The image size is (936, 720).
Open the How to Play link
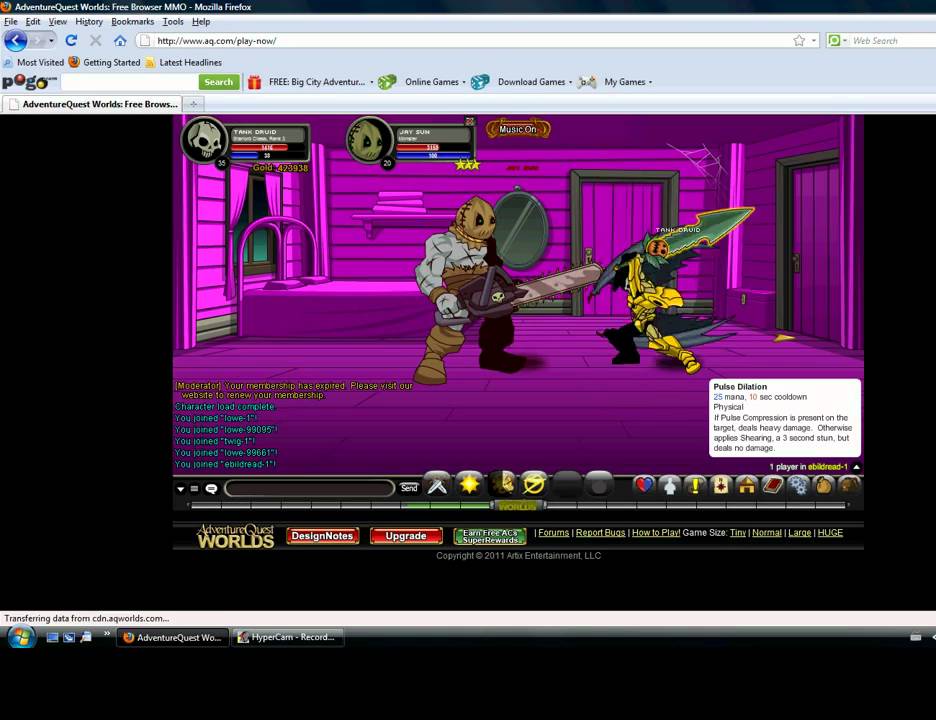[655, 533]
